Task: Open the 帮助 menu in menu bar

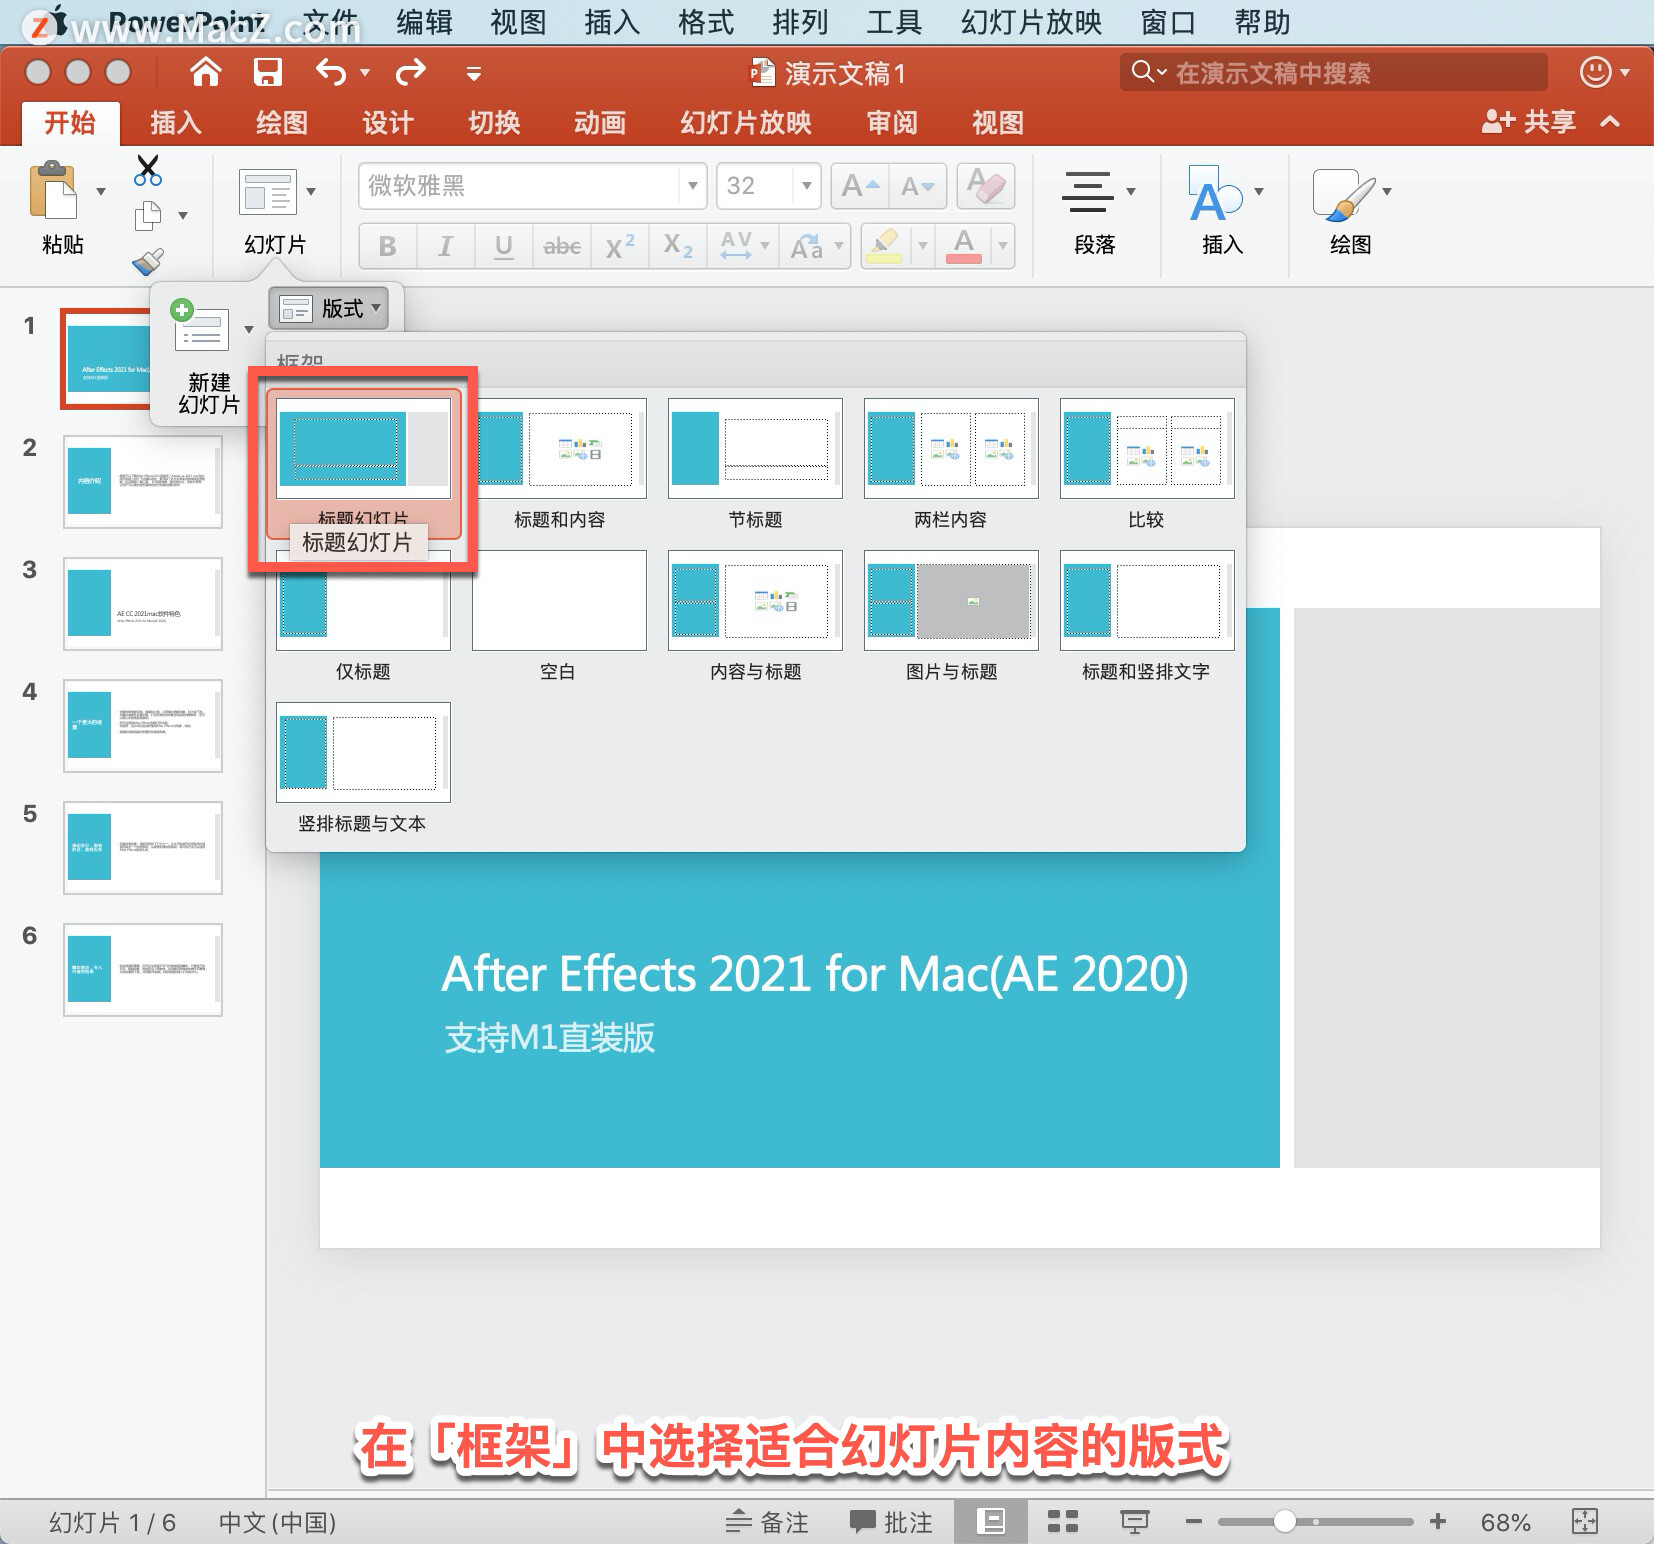Action: pyautogui.click(x=1262, y=22)
